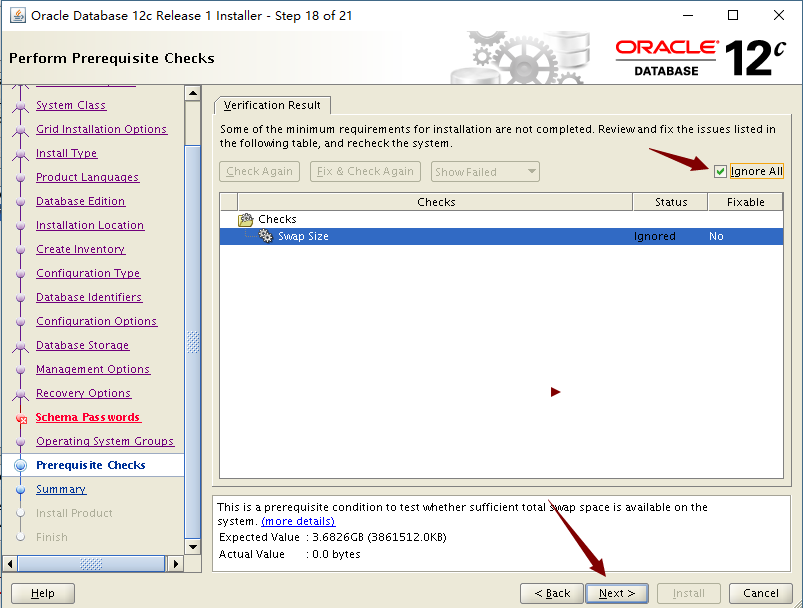This screenshot has width=803, height=608.
Task: Click the Fixable column header
Action: click(745, 202)
